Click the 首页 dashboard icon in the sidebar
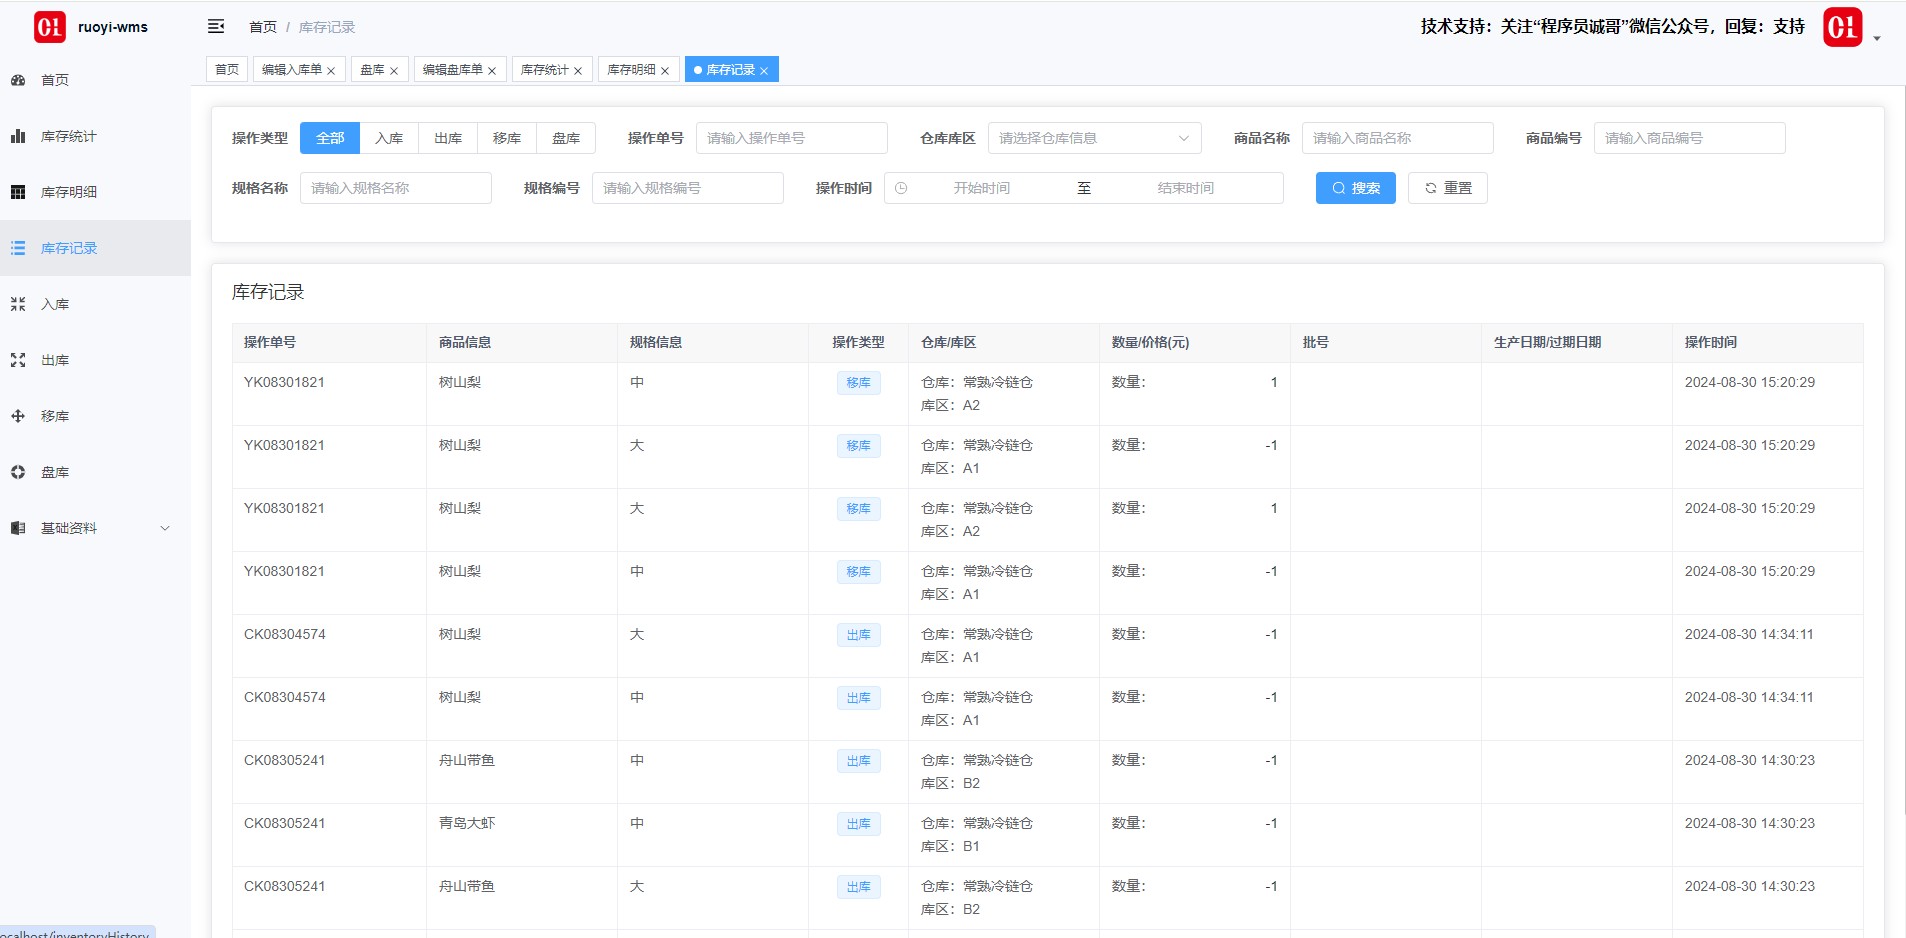The height and width of the screenshot is (938, 1906). (x=18, y=80)
